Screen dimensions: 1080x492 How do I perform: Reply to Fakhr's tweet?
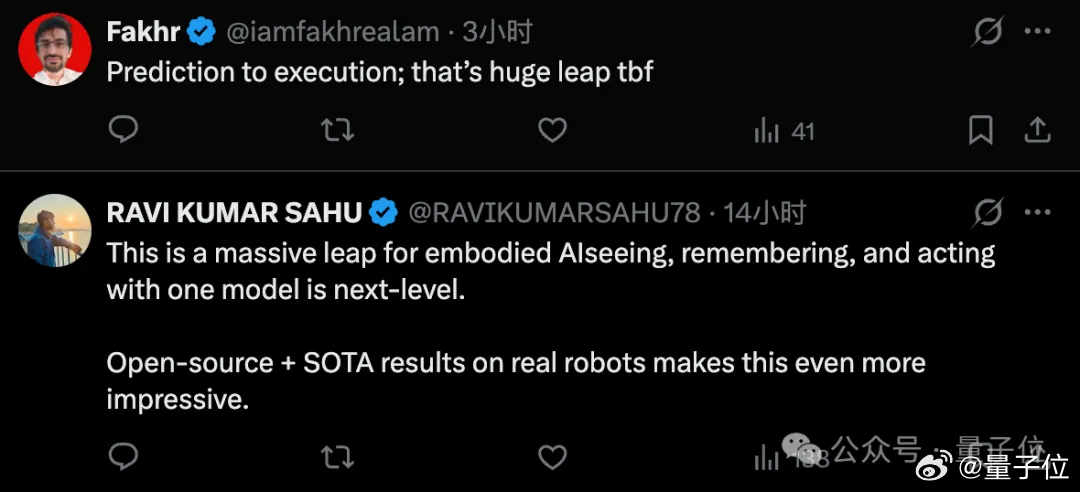pos(123,130)
